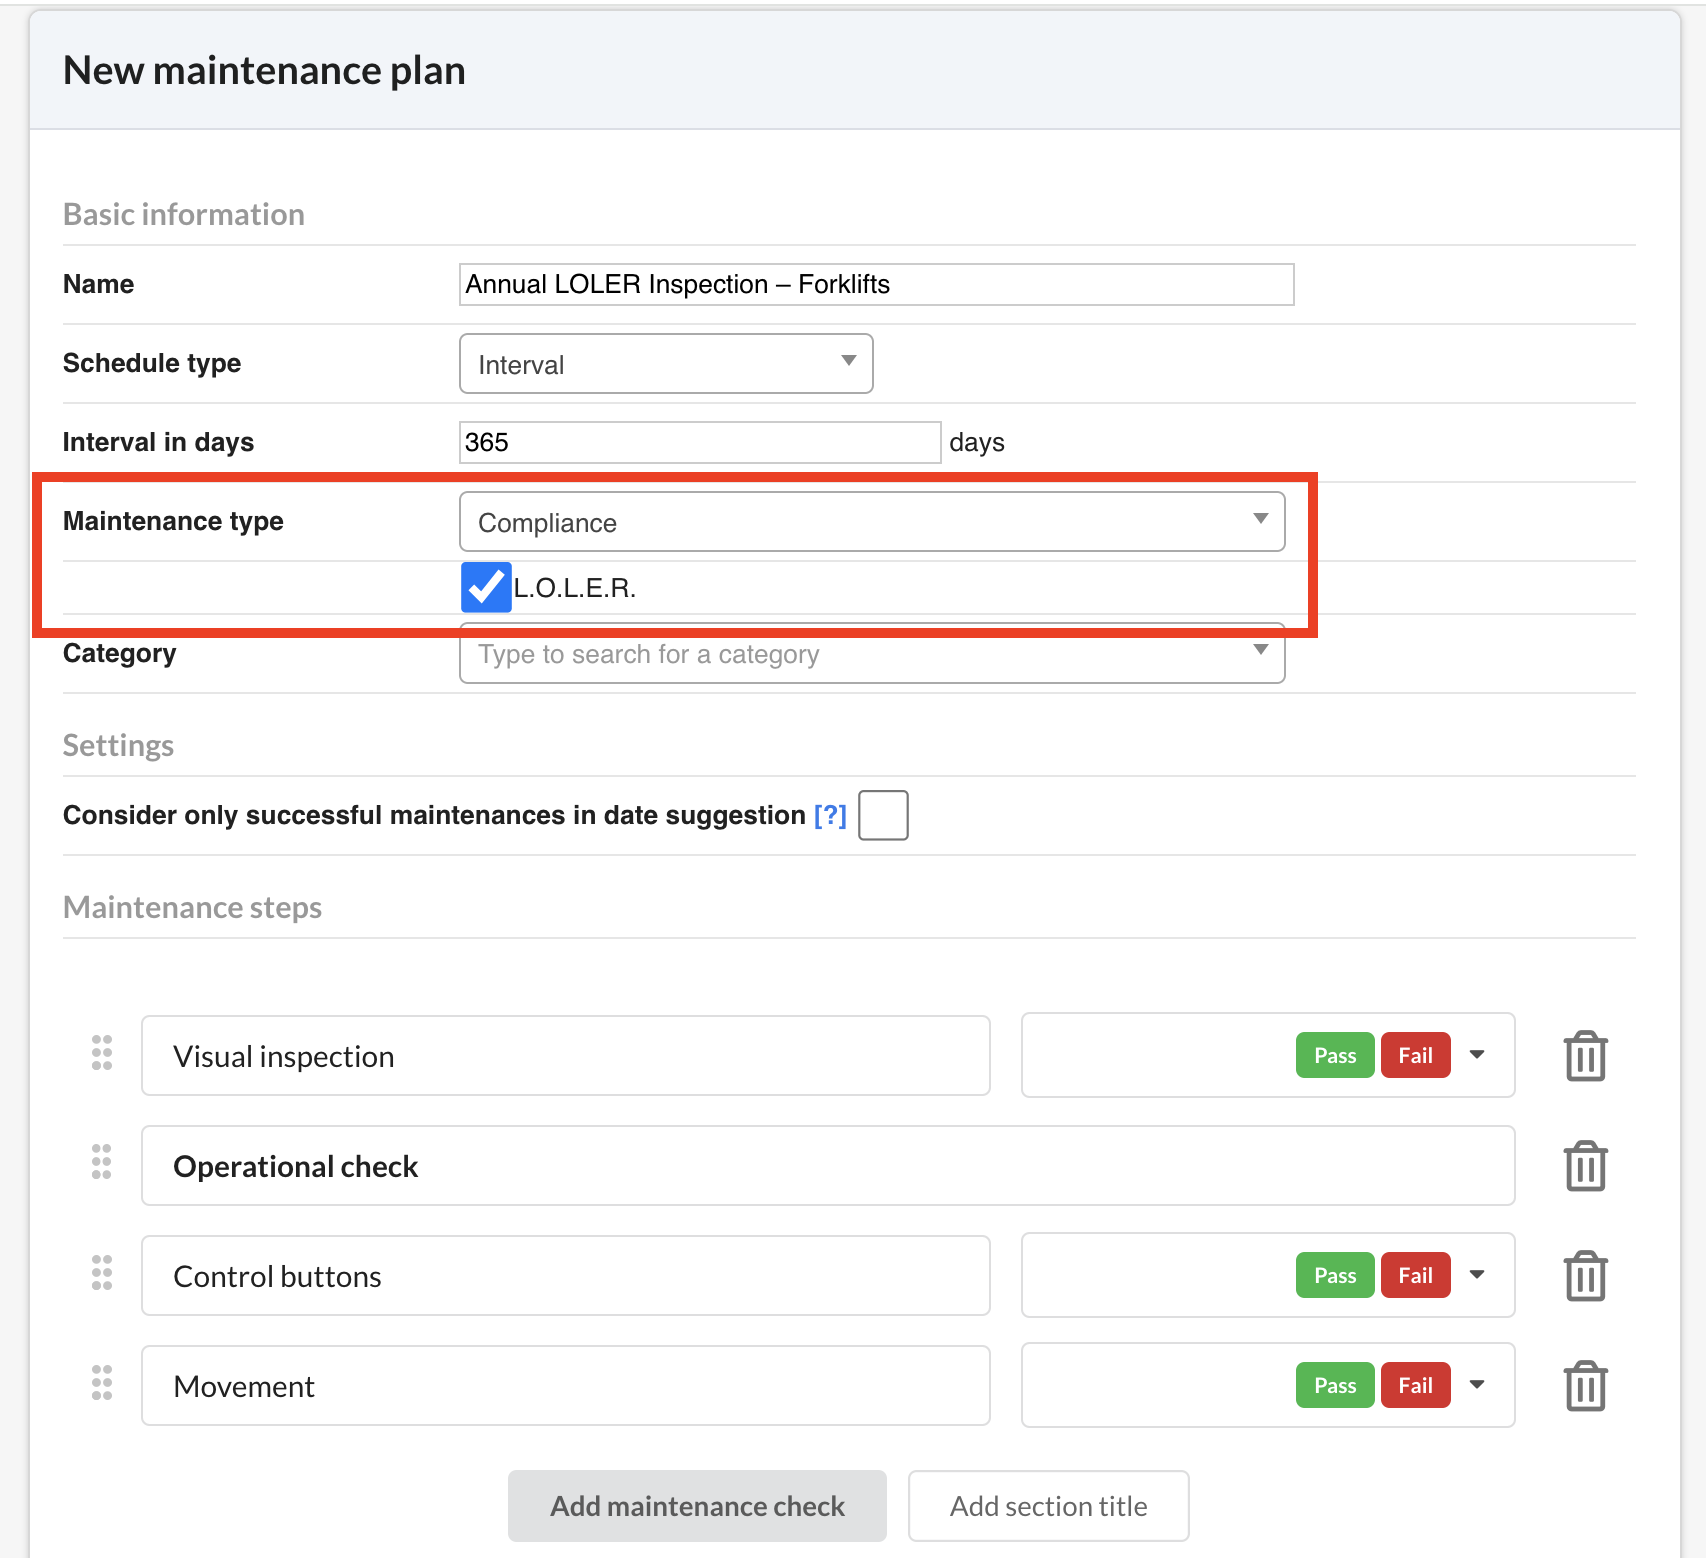Screen dimensions: 1706x1558
Task: Click drag handle beside Control buttons
Action: (x=102, y=1273)
